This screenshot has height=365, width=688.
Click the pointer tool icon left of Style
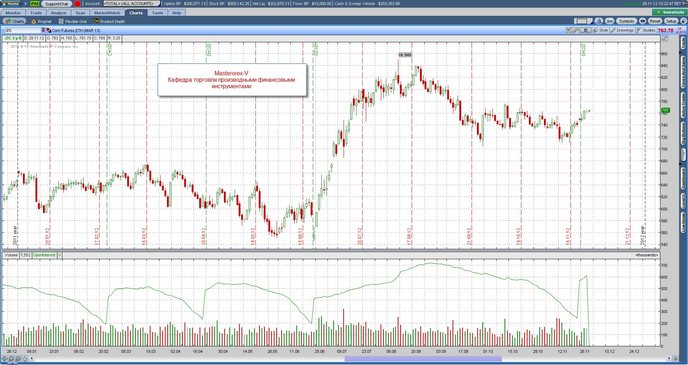pyautogui.click(x=570, y=30)
